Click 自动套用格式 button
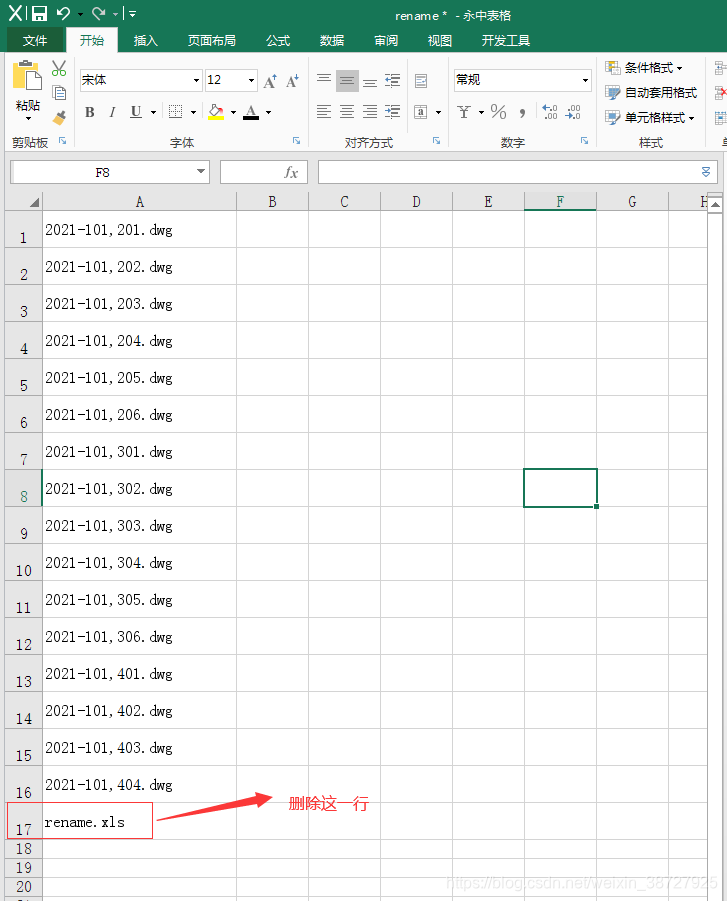This screenshot has width=727, height=901. (x=651, y=93)
